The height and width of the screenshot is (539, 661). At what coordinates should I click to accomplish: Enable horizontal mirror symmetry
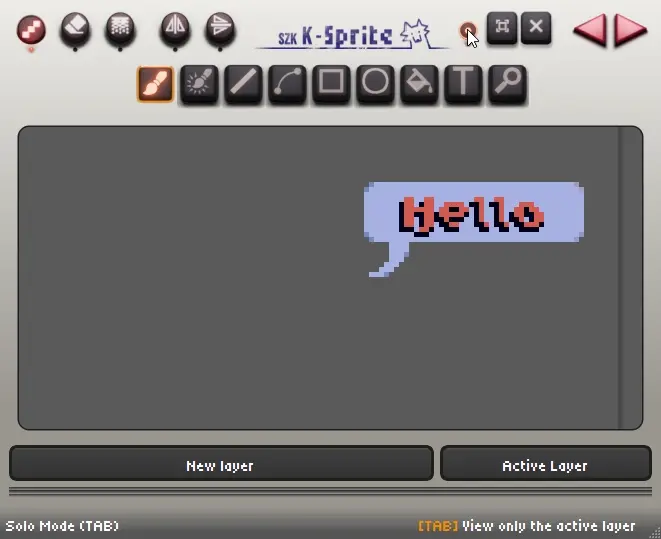coord(175,28)
